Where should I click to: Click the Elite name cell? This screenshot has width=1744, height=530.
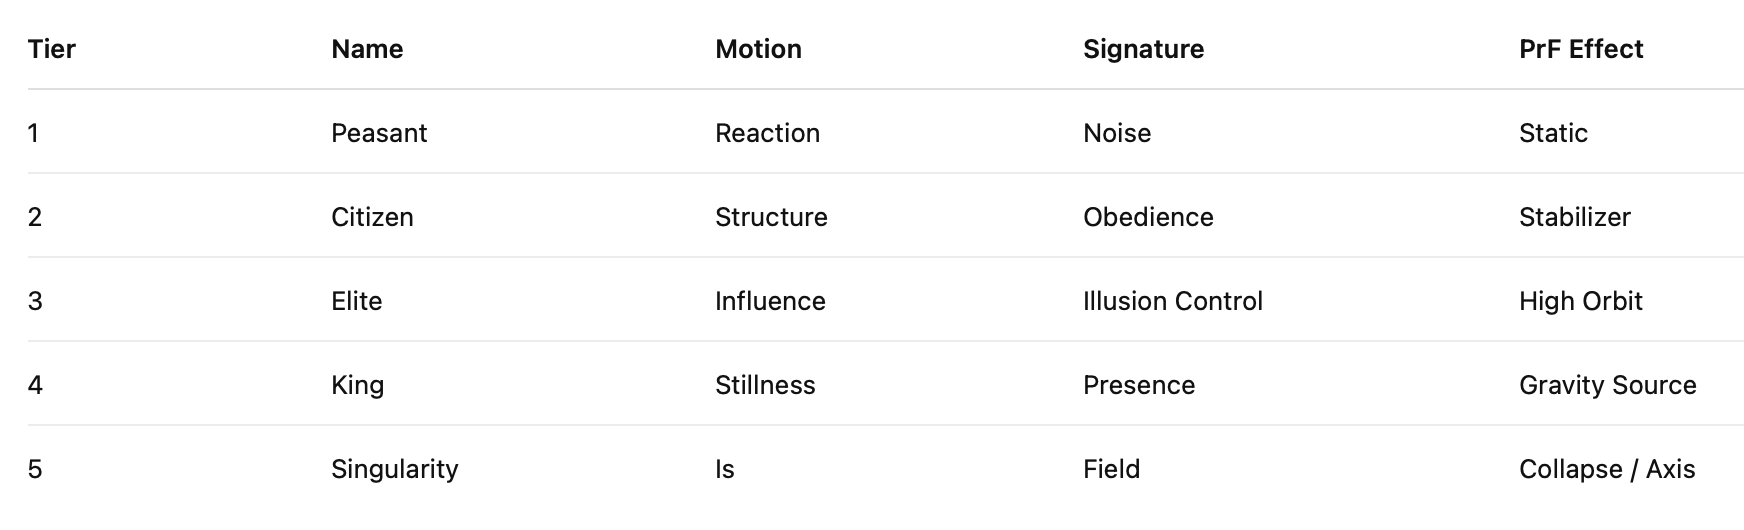(357, 301)
